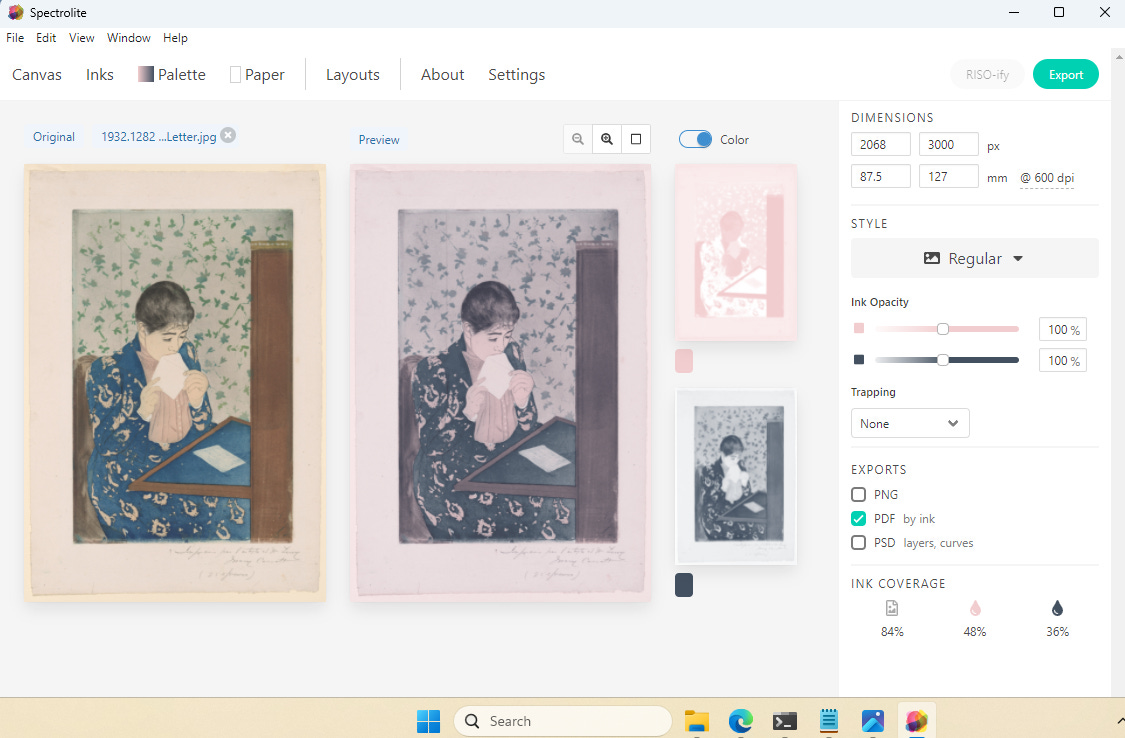The image size is (1125, 738).
Task: Click the taskbar Search box
Action: (562, 721)
